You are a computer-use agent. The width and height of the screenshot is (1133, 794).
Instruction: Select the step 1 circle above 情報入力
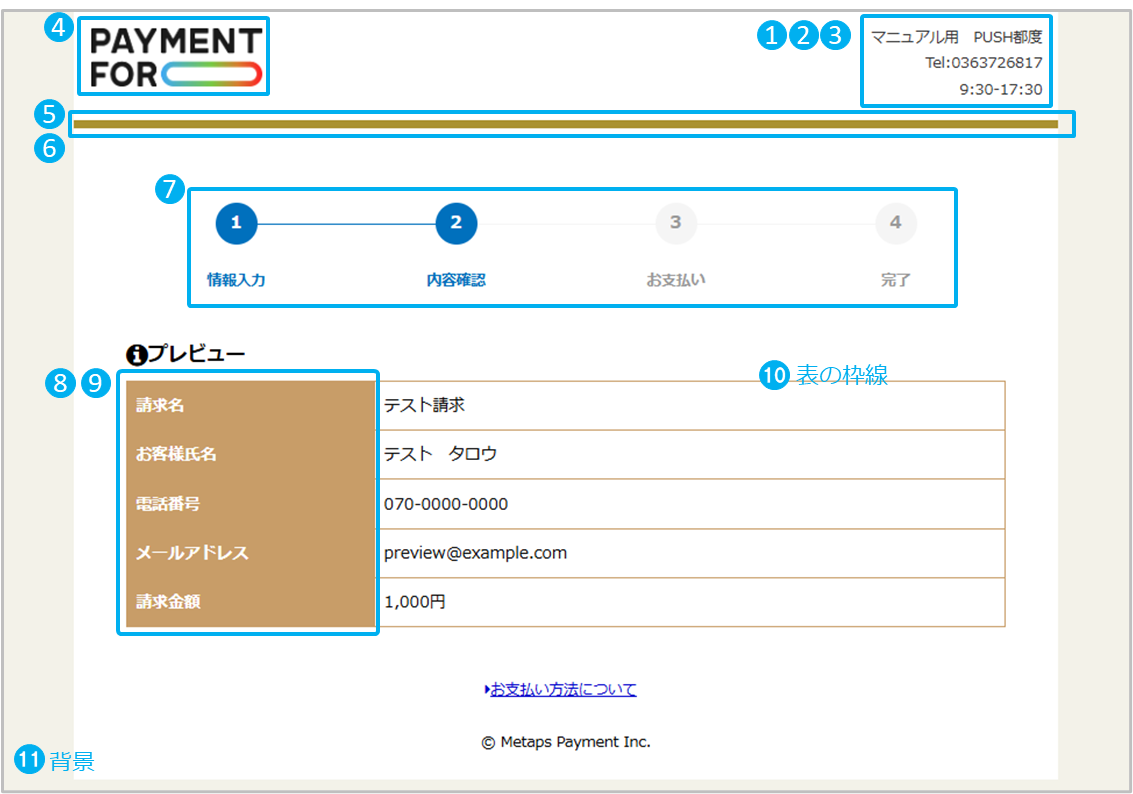[236, 223]
